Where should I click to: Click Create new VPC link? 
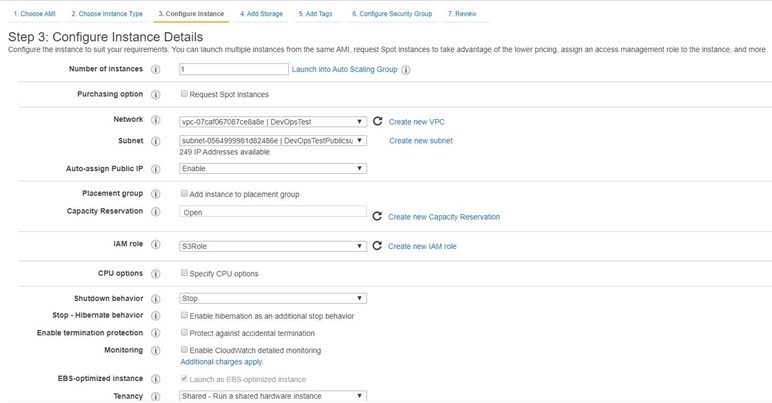click(417, 121)
